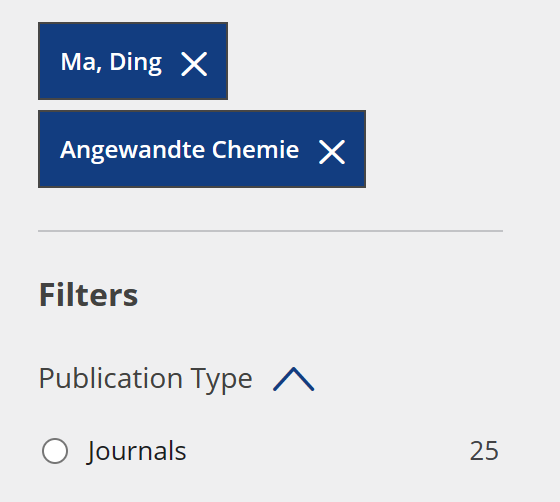Viewport: 560px width, 502px height.
Task: Filter results to Journals only
Action: tap(55, 451)
